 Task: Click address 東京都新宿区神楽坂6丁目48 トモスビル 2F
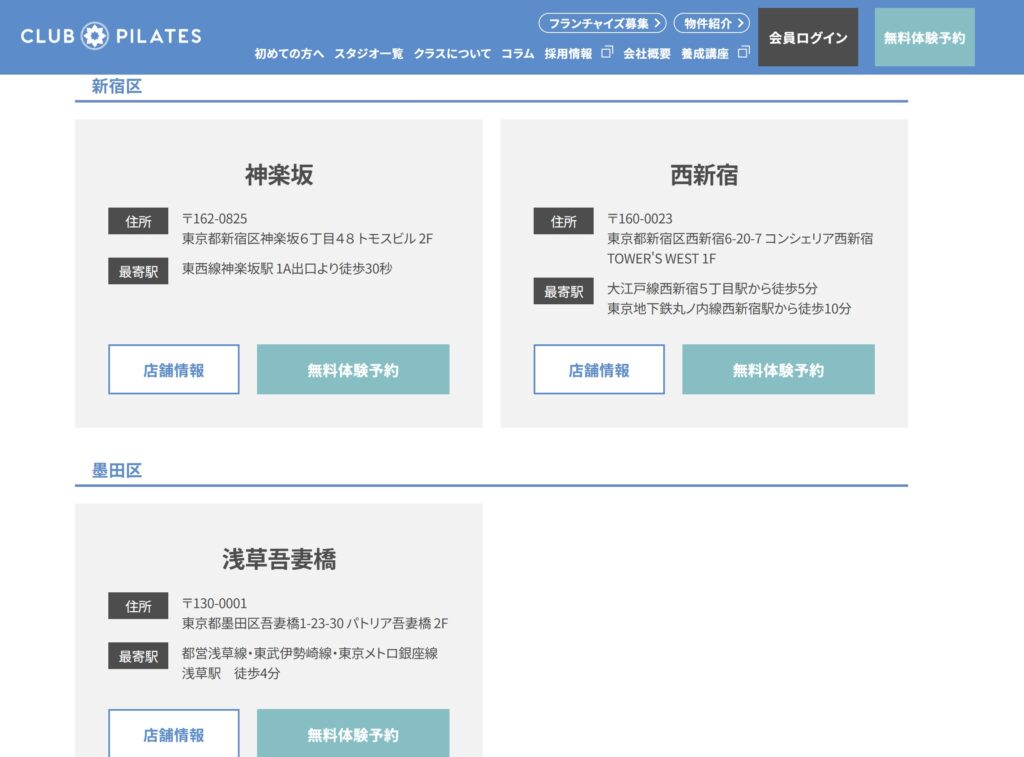[307, 239]
